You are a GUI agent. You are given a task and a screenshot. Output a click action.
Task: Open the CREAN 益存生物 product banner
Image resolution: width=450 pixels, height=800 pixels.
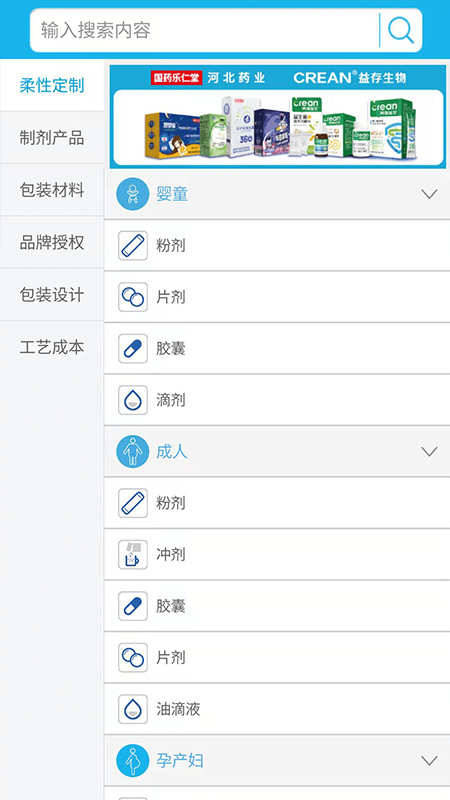278,116
